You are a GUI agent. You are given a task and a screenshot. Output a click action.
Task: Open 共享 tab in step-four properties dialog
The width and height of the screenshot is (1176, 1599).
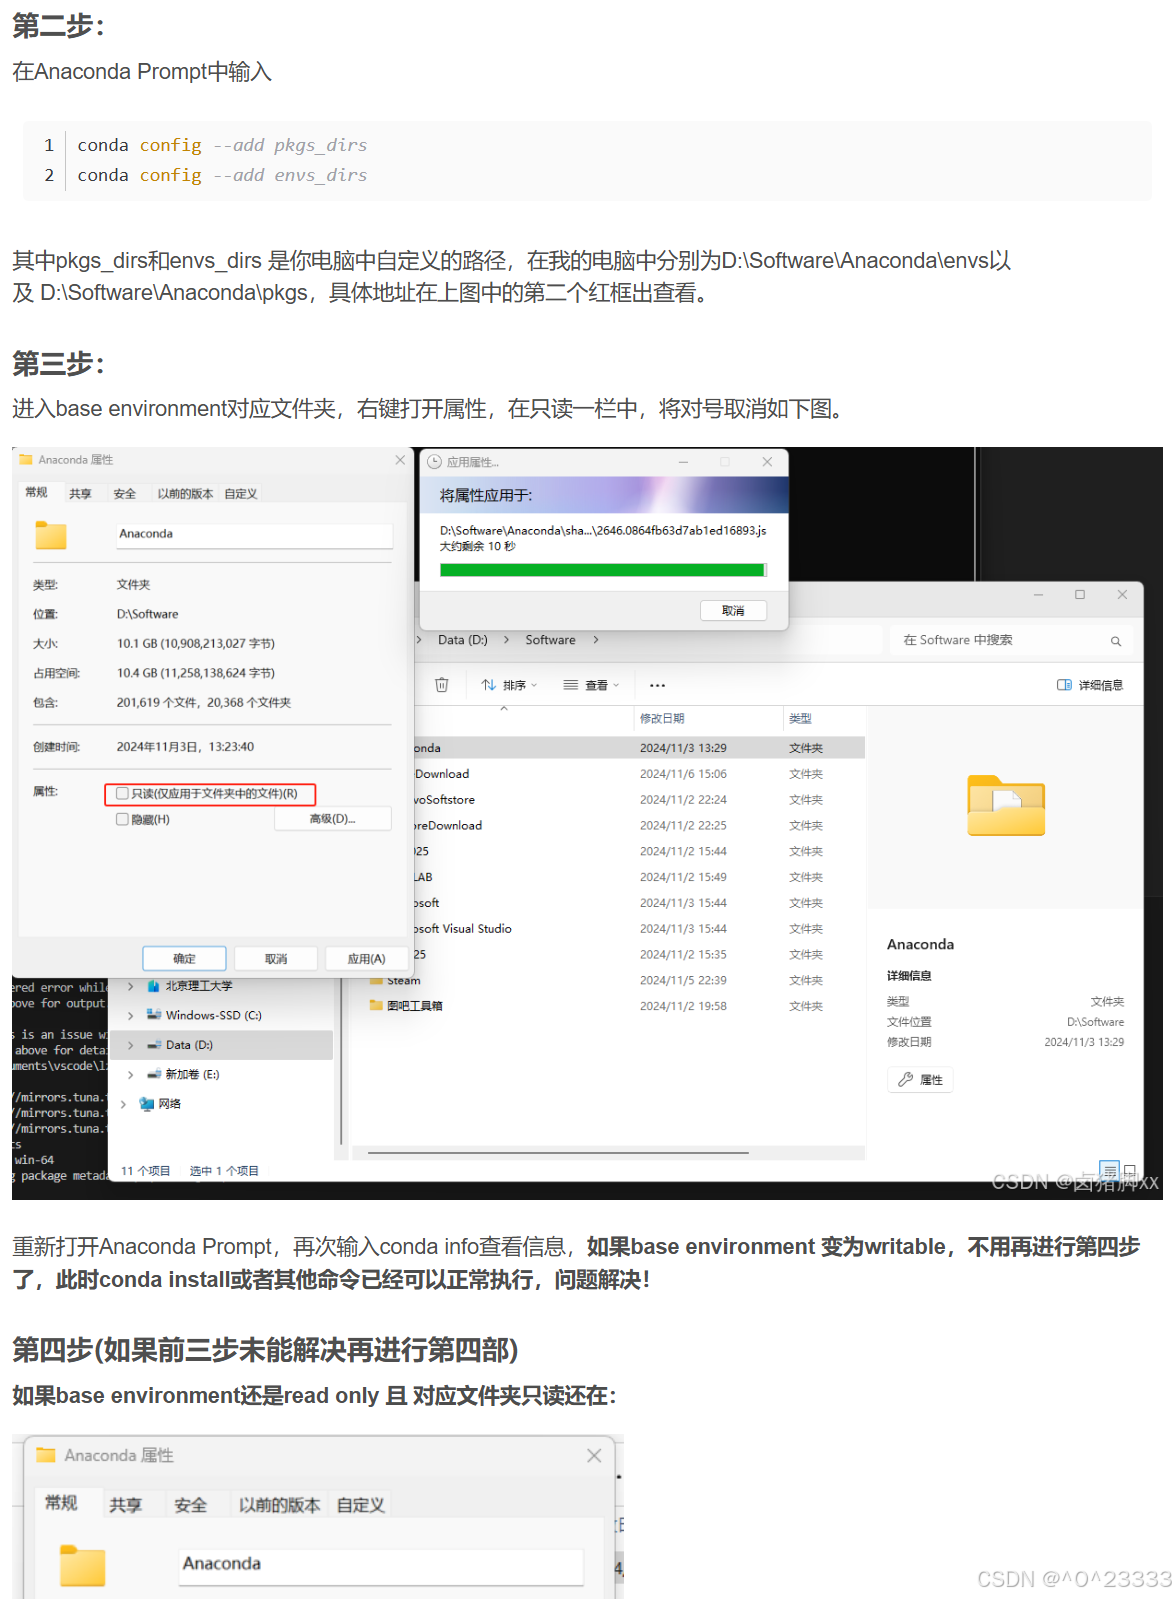(125, 1505)
